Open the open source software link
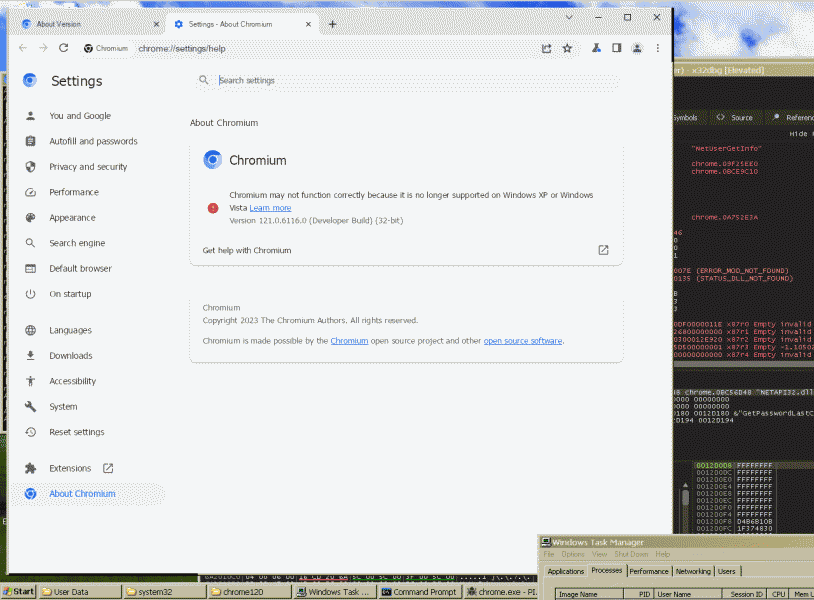 pos(523,341)
